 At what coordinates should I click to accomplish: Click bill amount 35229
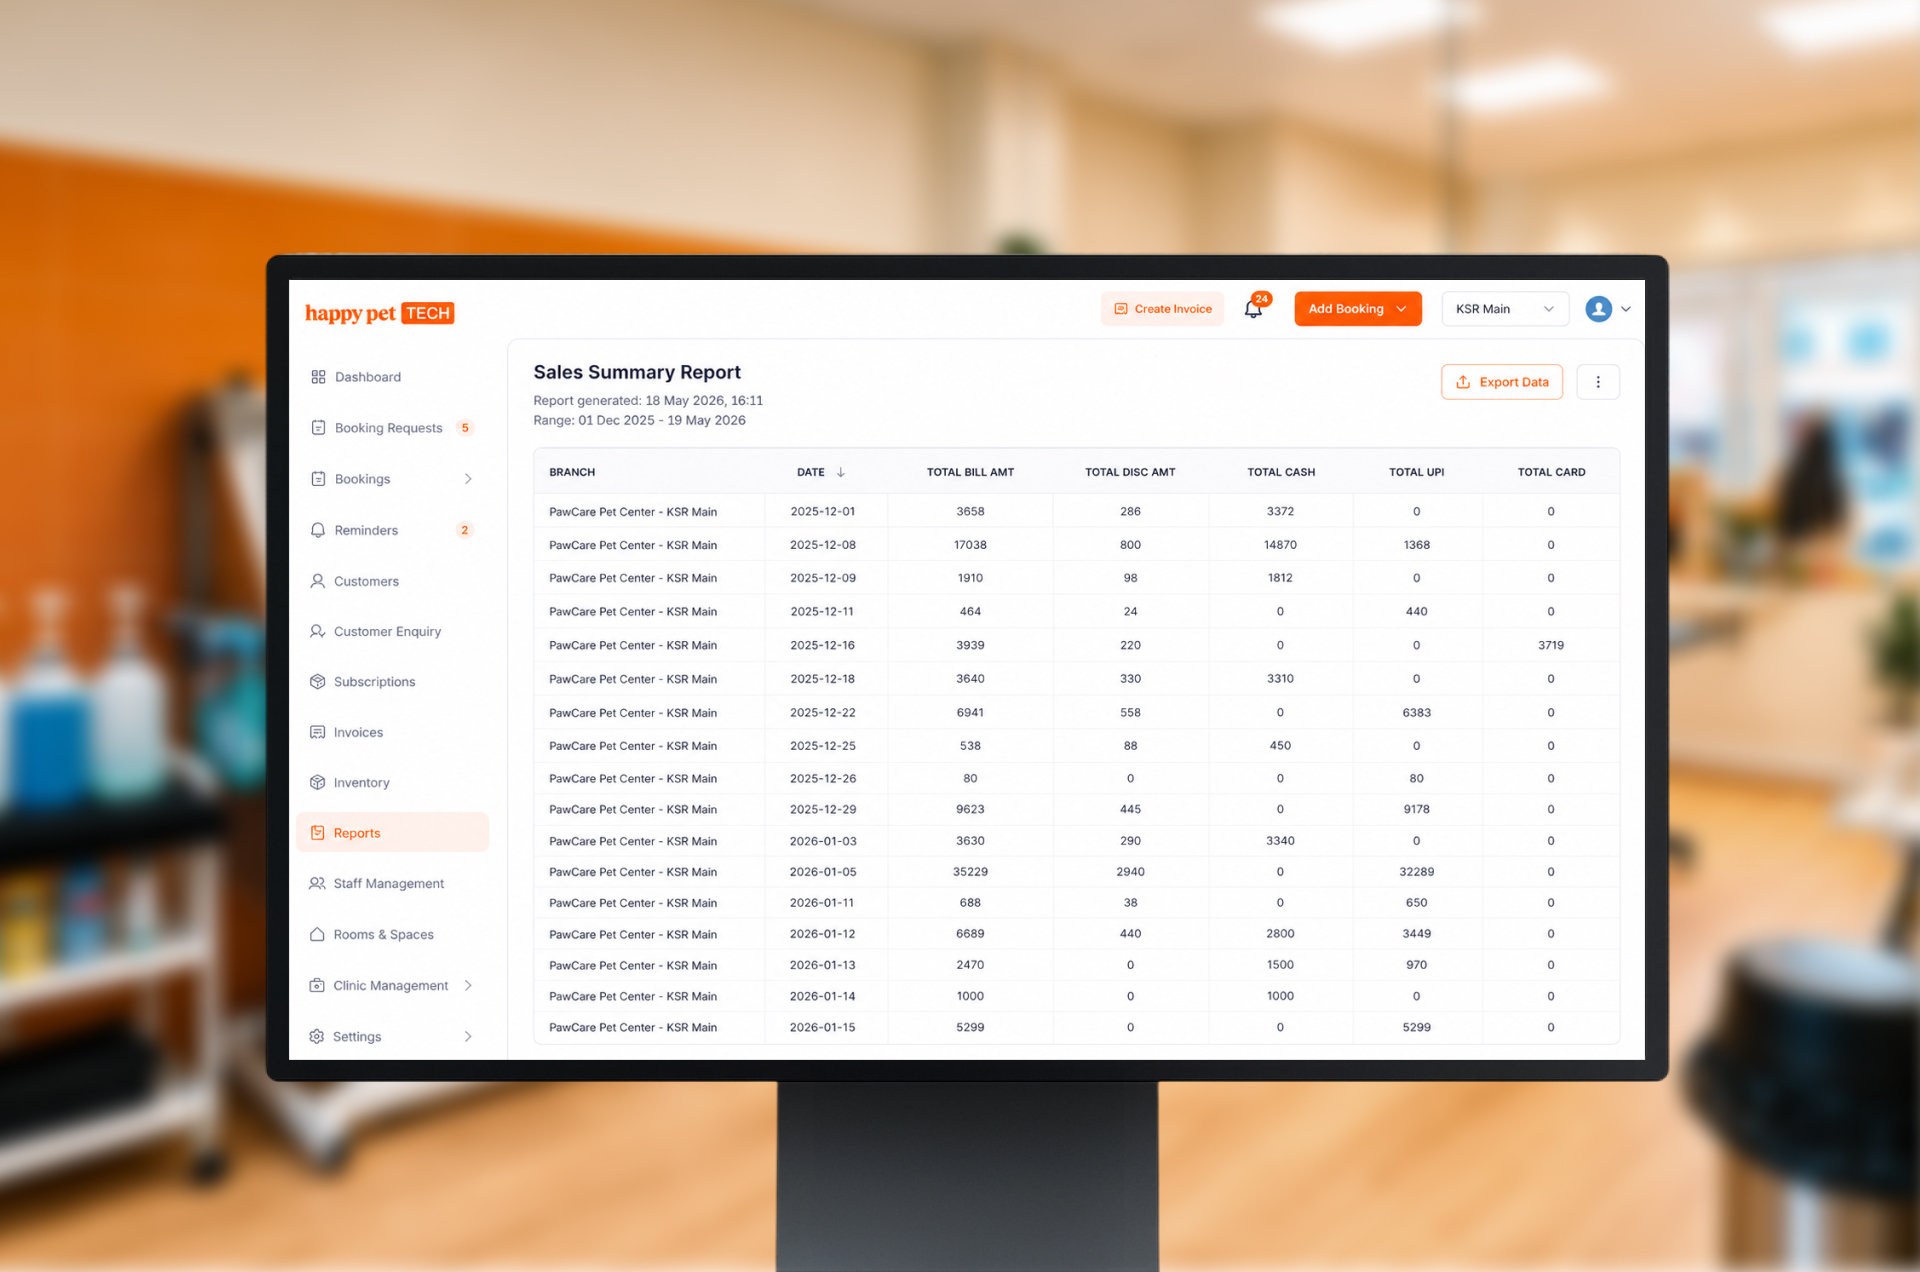click(970, 872)
